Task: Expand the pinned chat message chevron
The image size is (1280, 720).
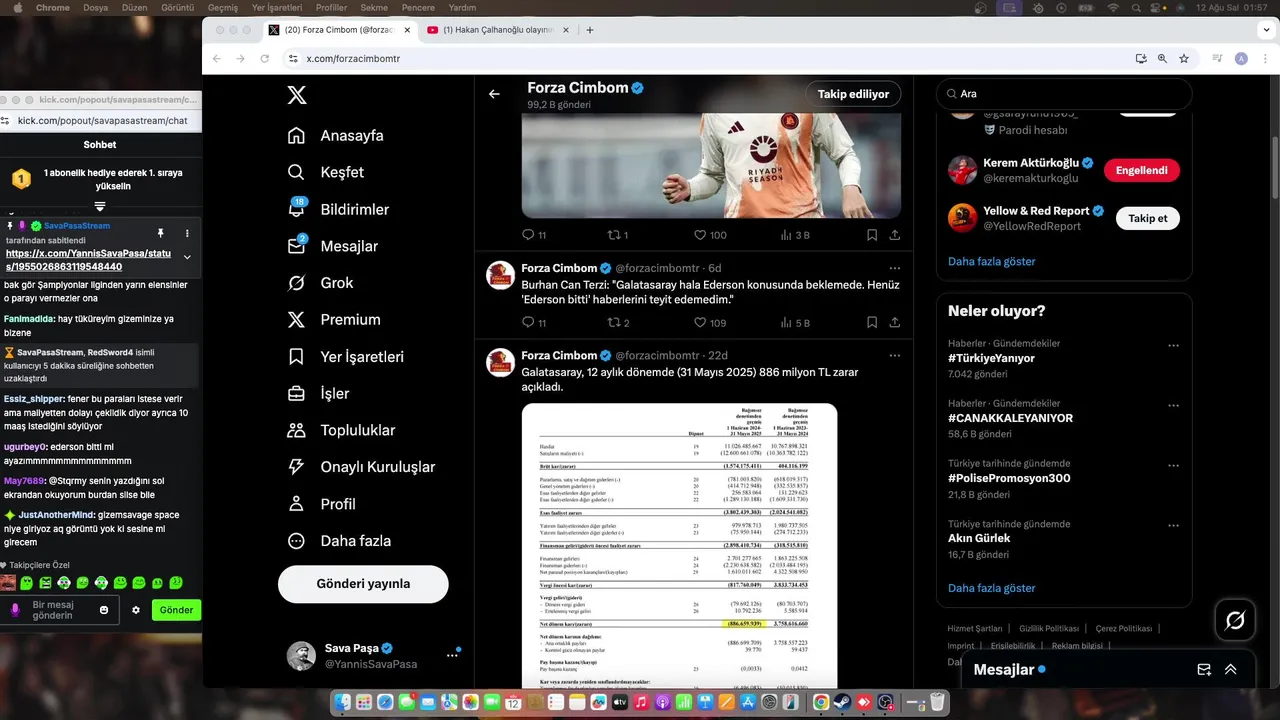Action: (x=187, y=258)
